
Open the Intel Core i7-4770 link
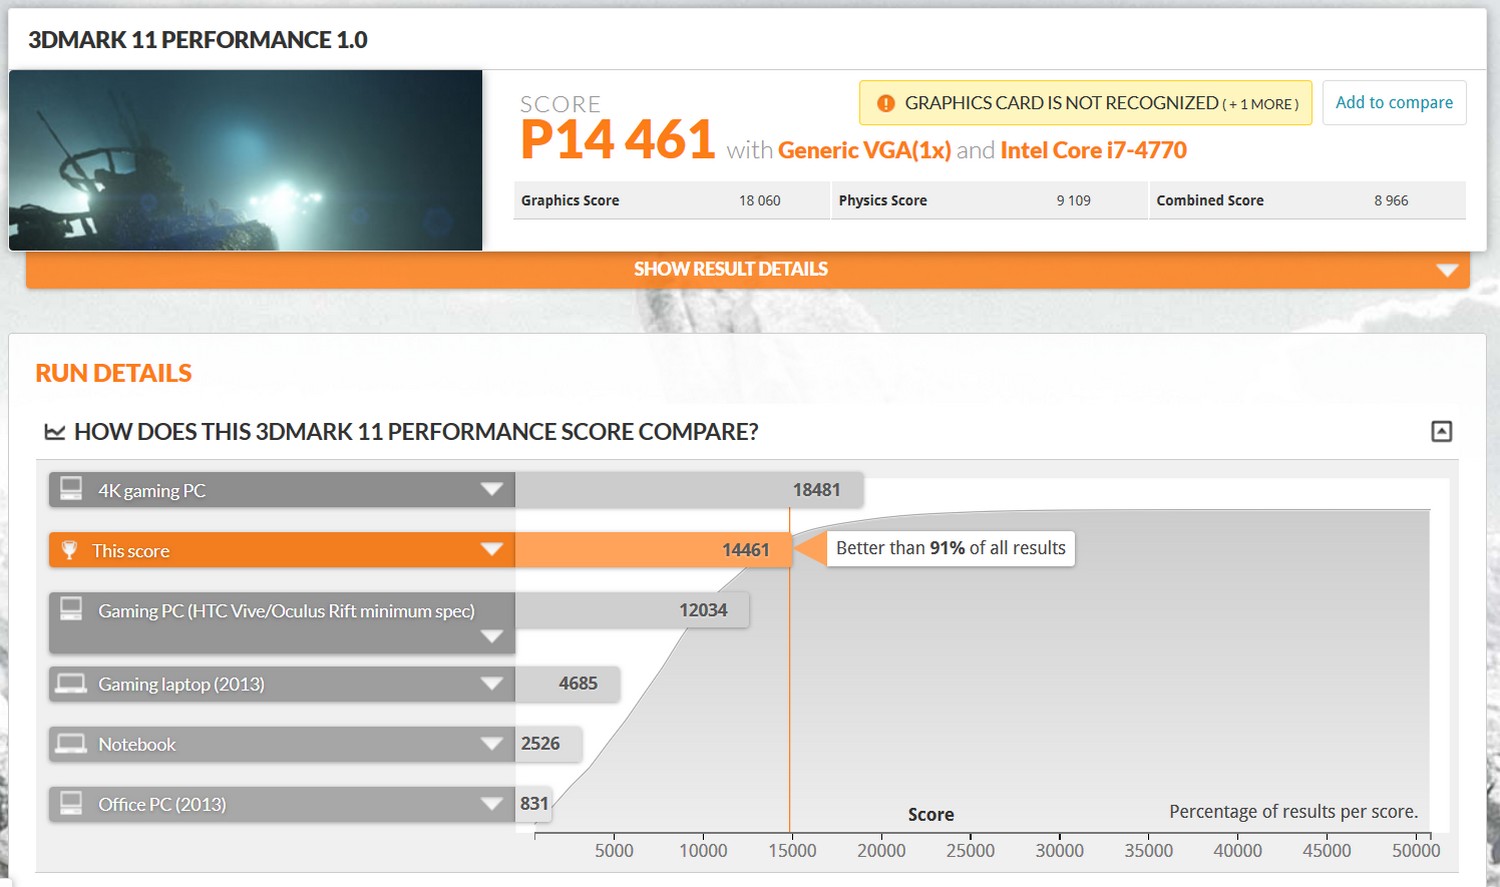(1093, 150)
